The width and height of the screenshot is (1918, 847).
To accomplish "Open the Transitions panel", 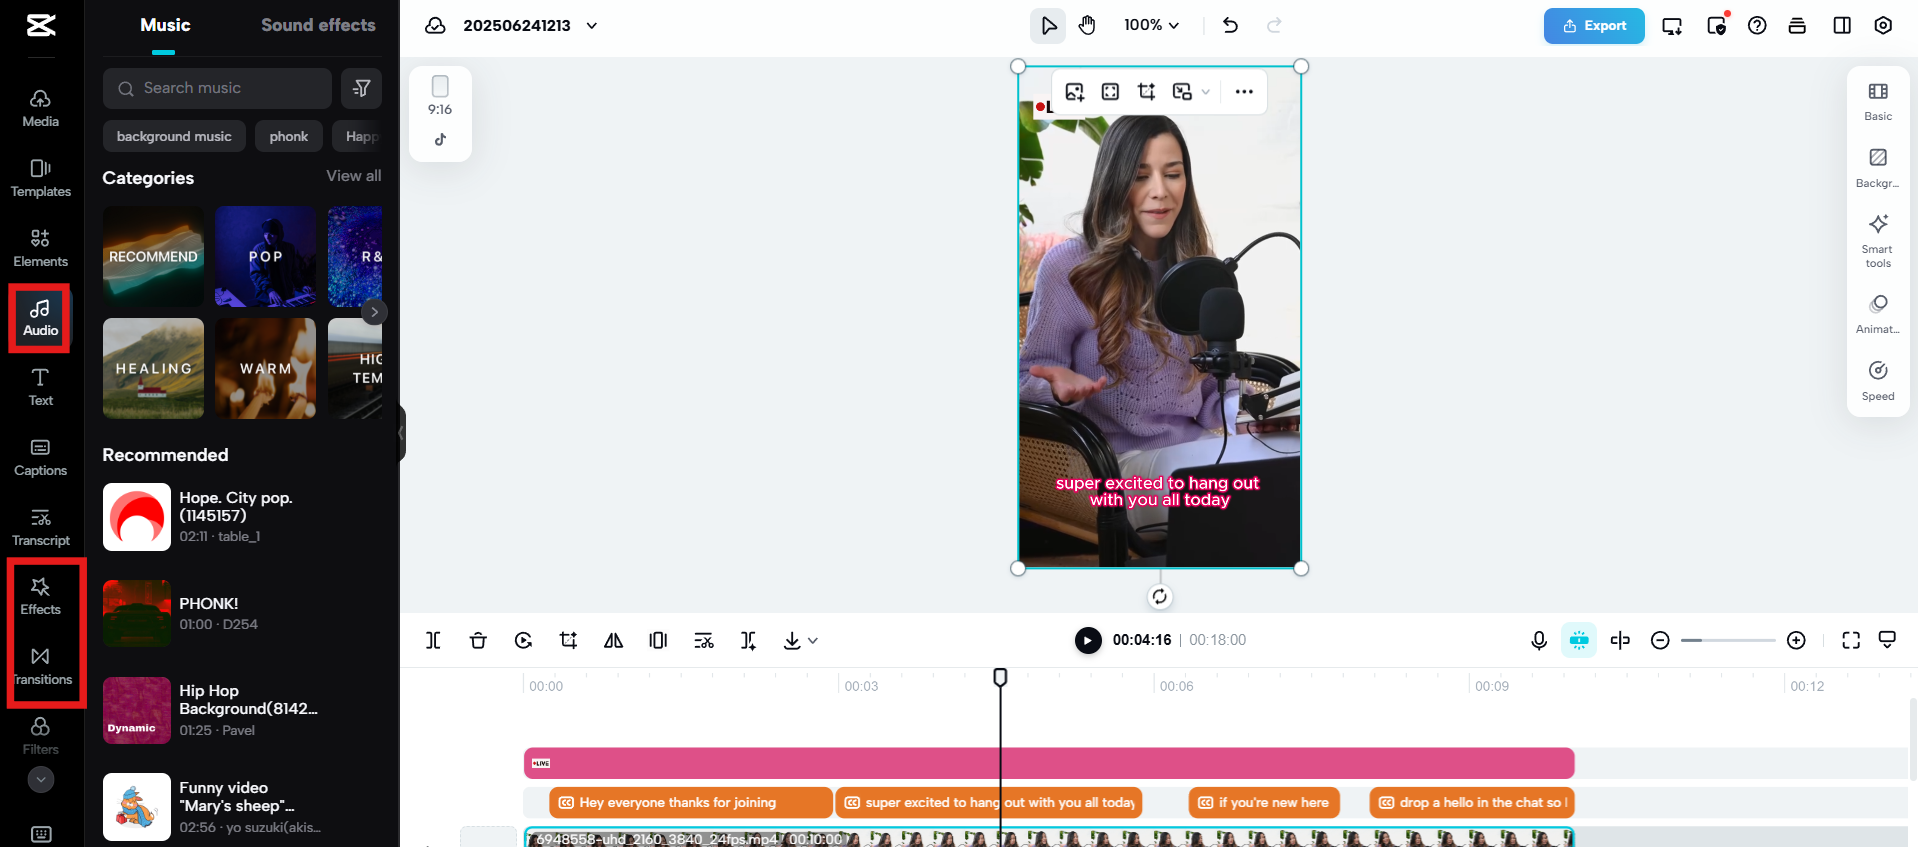I will pyautogui.click(x=40, y=666).
